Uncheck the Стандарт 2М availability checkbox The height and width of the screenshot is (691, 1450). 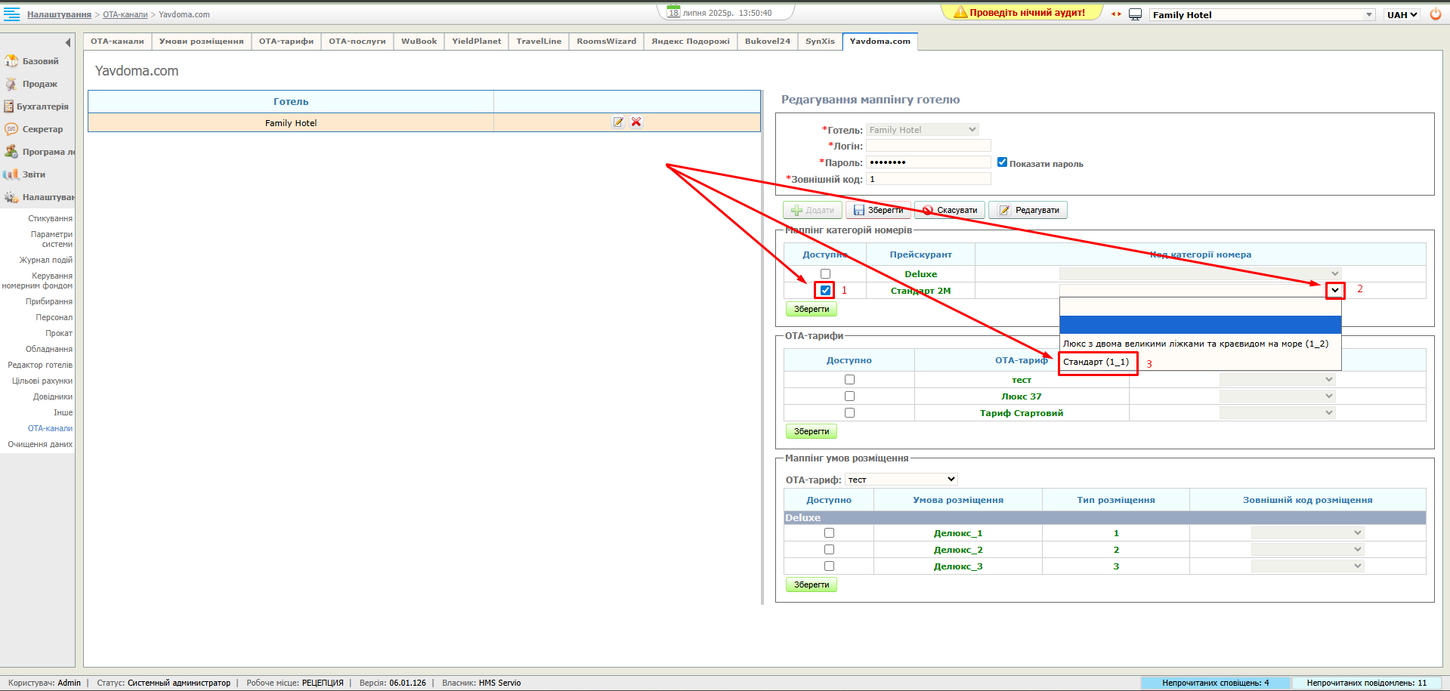[x=825, y=290]
